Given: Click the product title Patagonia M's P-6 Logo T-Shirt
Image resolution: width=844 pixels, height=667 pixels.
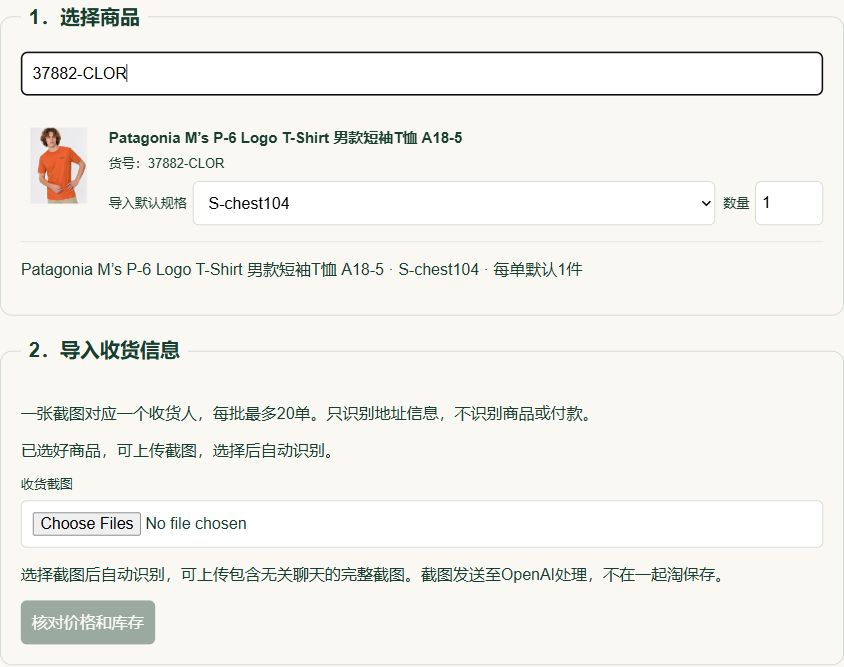Looking at the screenshot, I should 285,138.
